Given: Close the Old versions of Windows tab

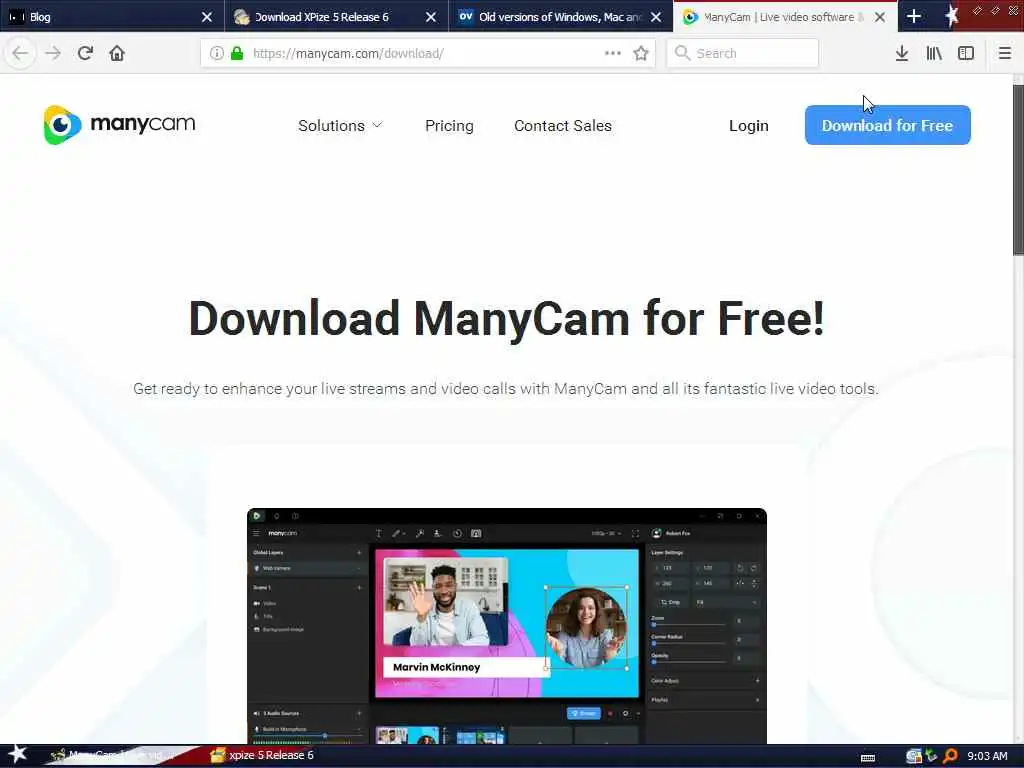Looking at the screenshot, I should [654, 17].
